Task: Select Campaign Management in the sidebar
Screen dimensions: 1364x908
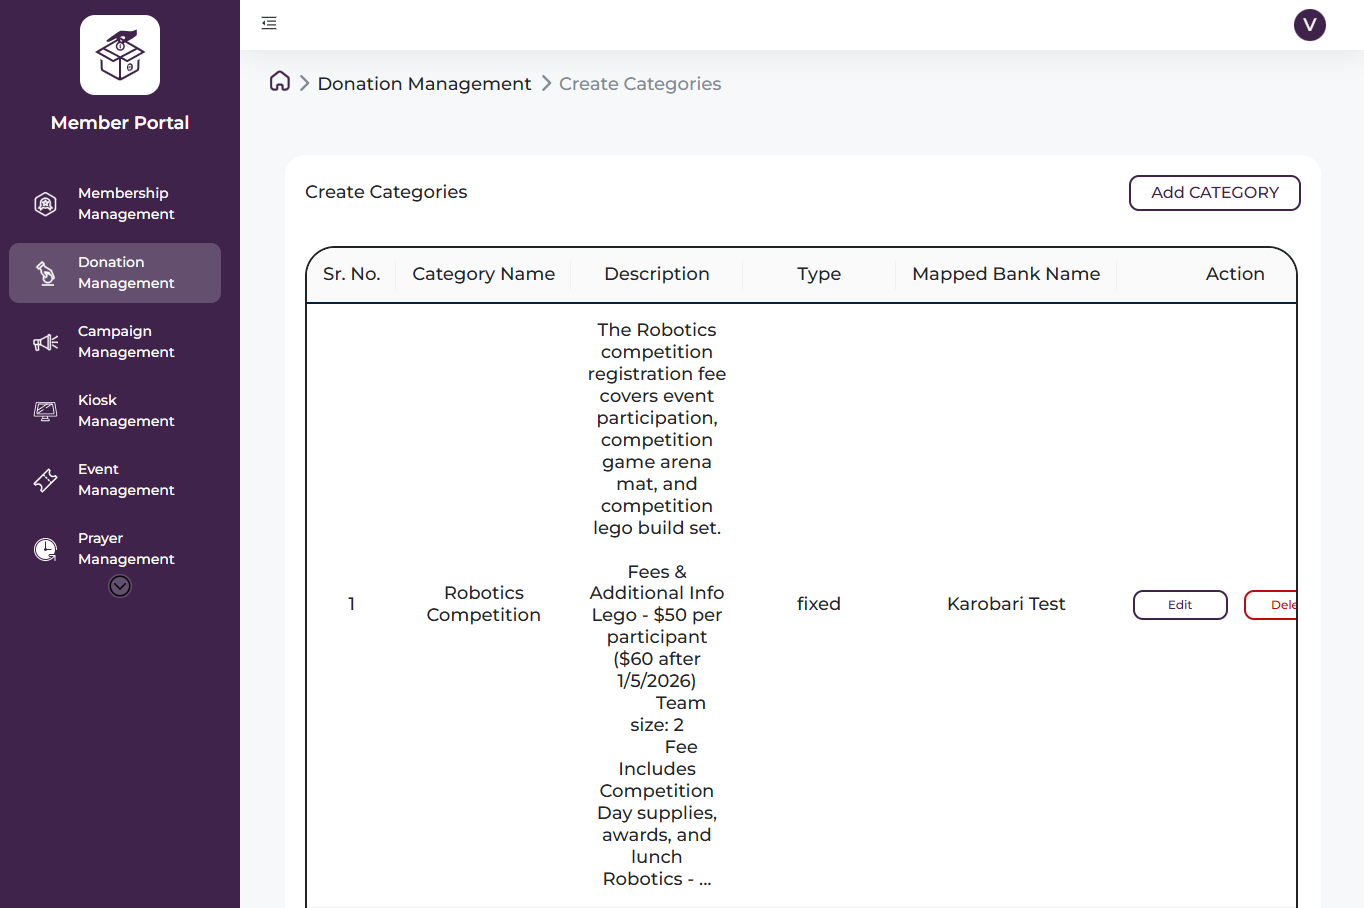Action: tap(126, 342)
